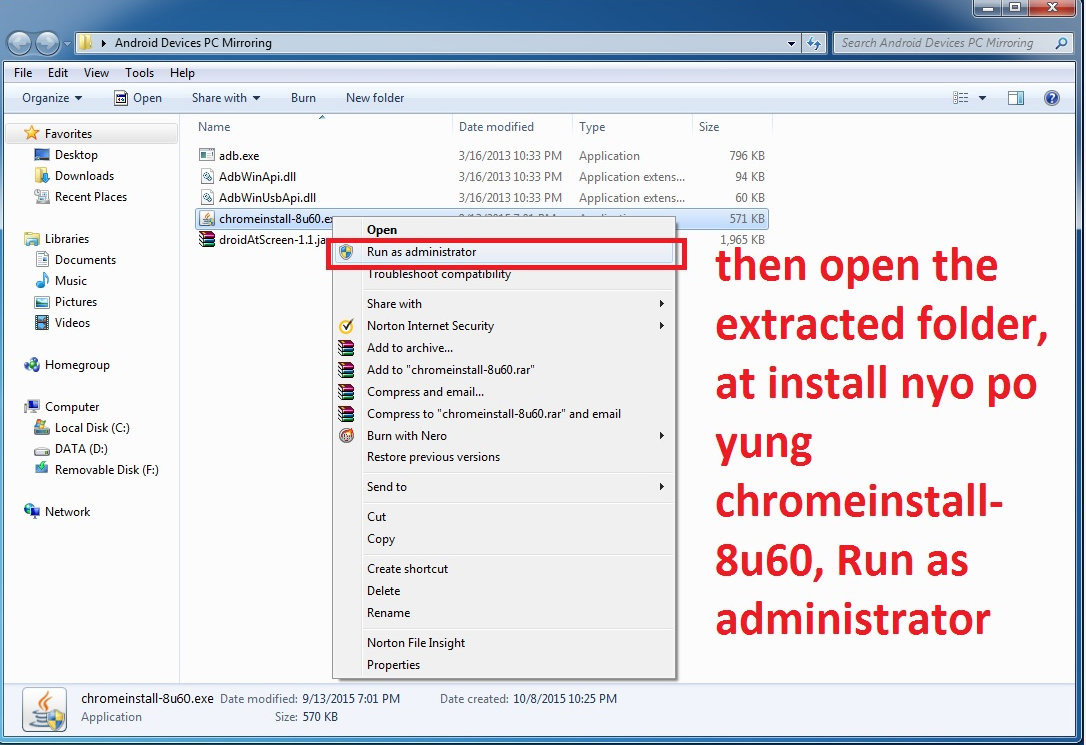The image size is (1086, 745).
Task: Click the Videos library icon
Action: 42,323
